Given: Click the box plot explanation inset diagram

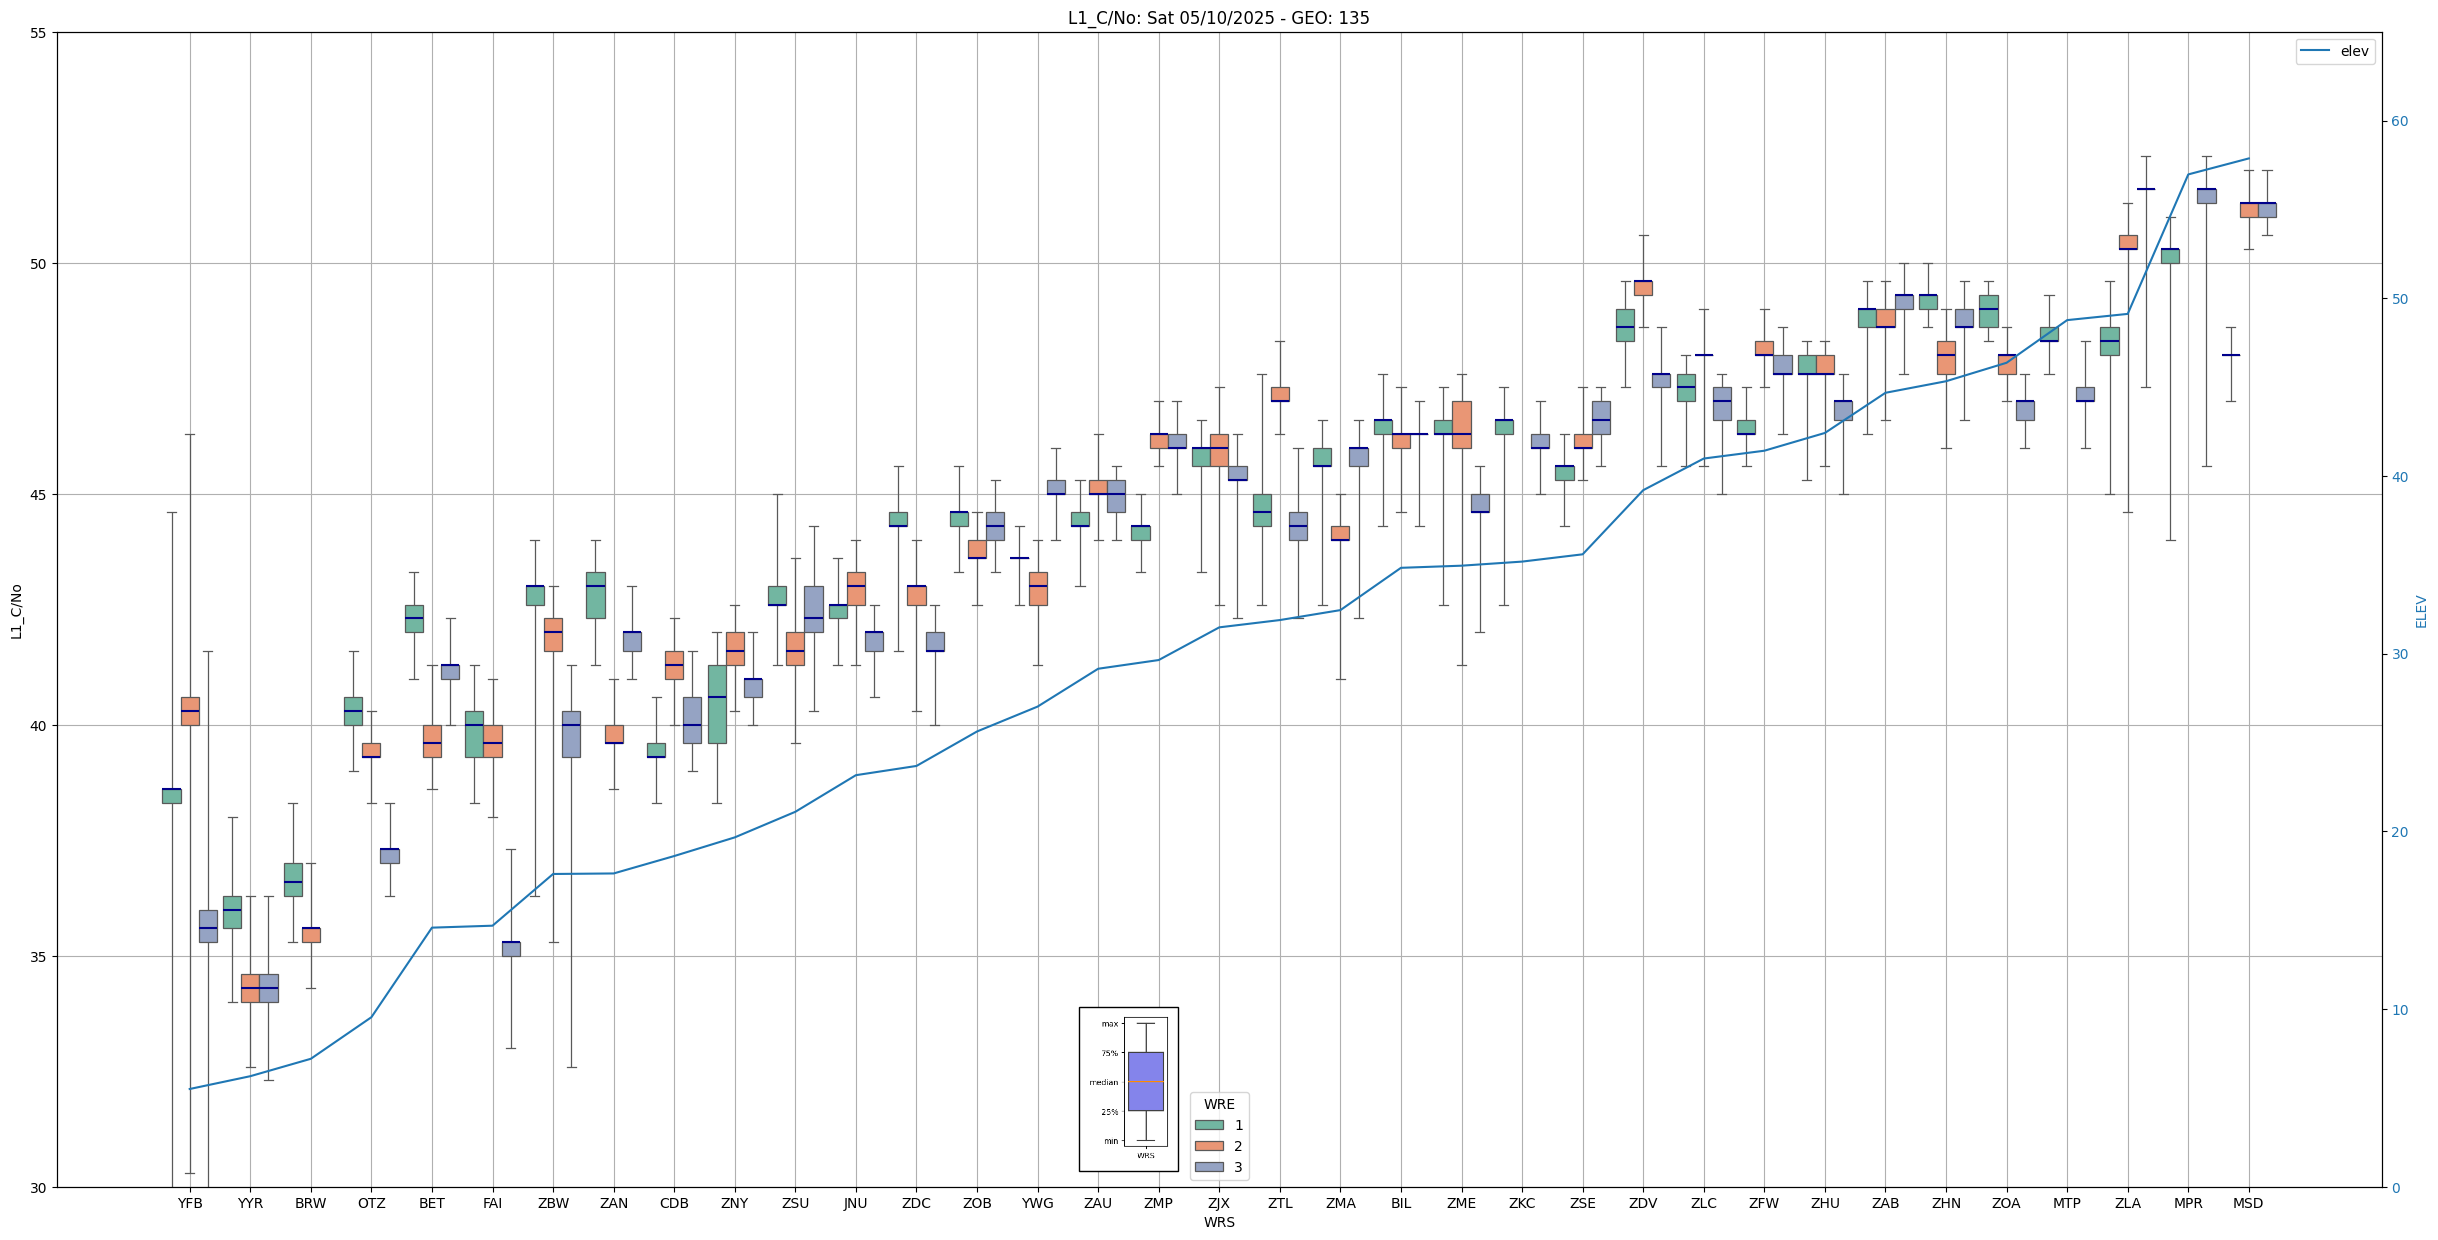Looking at the screenshot, I should tap(1128, 1089).
